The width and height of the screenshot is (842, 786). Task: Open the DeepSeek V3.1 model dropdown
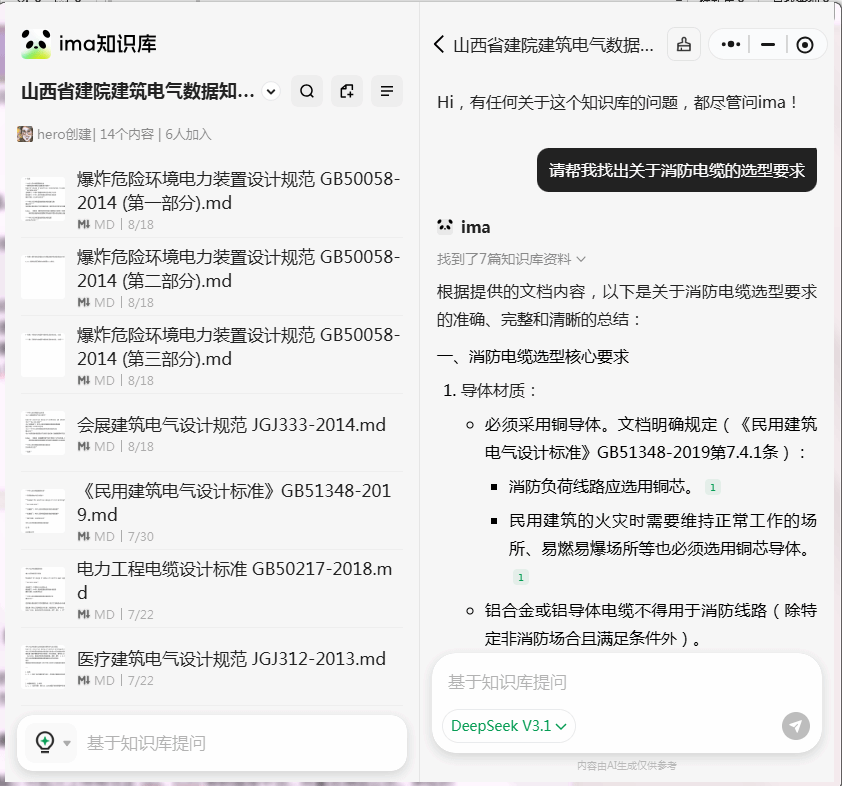(509, 726)
